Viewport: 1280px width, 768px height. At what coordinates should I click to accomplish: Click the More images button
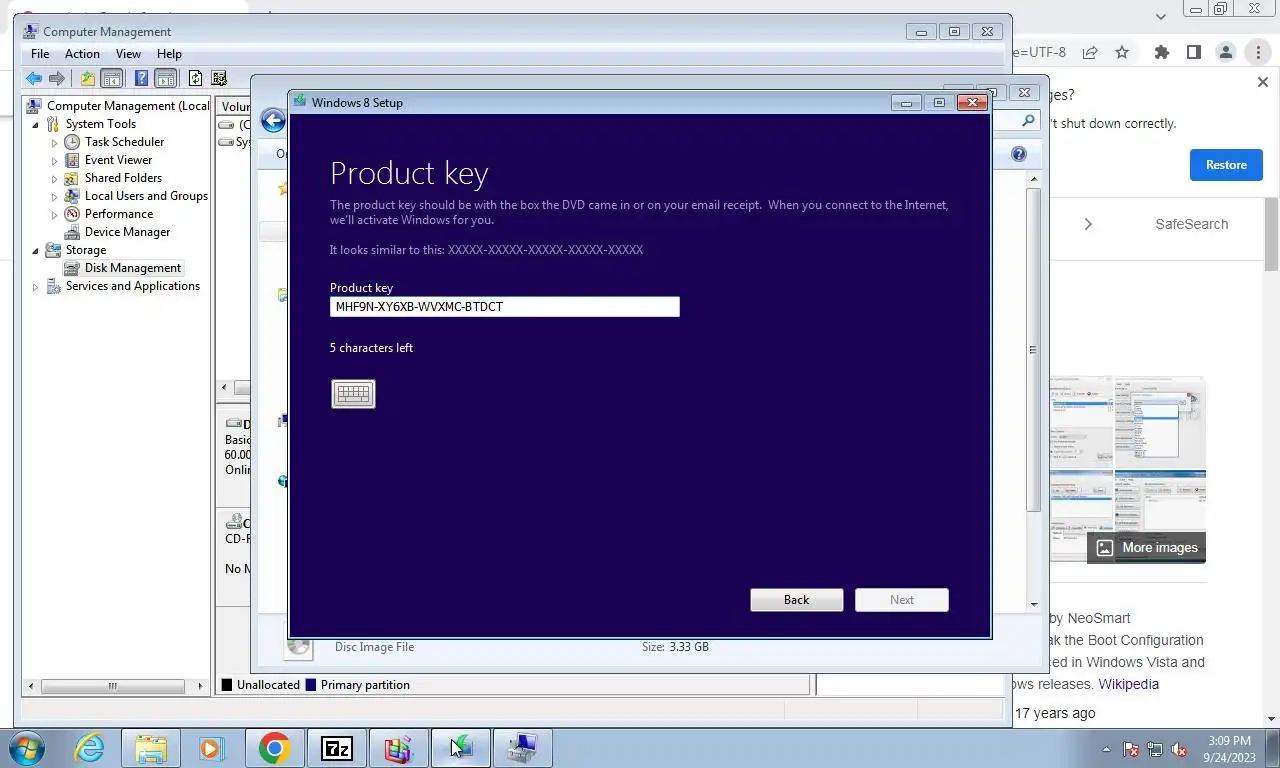(1146, 547)
